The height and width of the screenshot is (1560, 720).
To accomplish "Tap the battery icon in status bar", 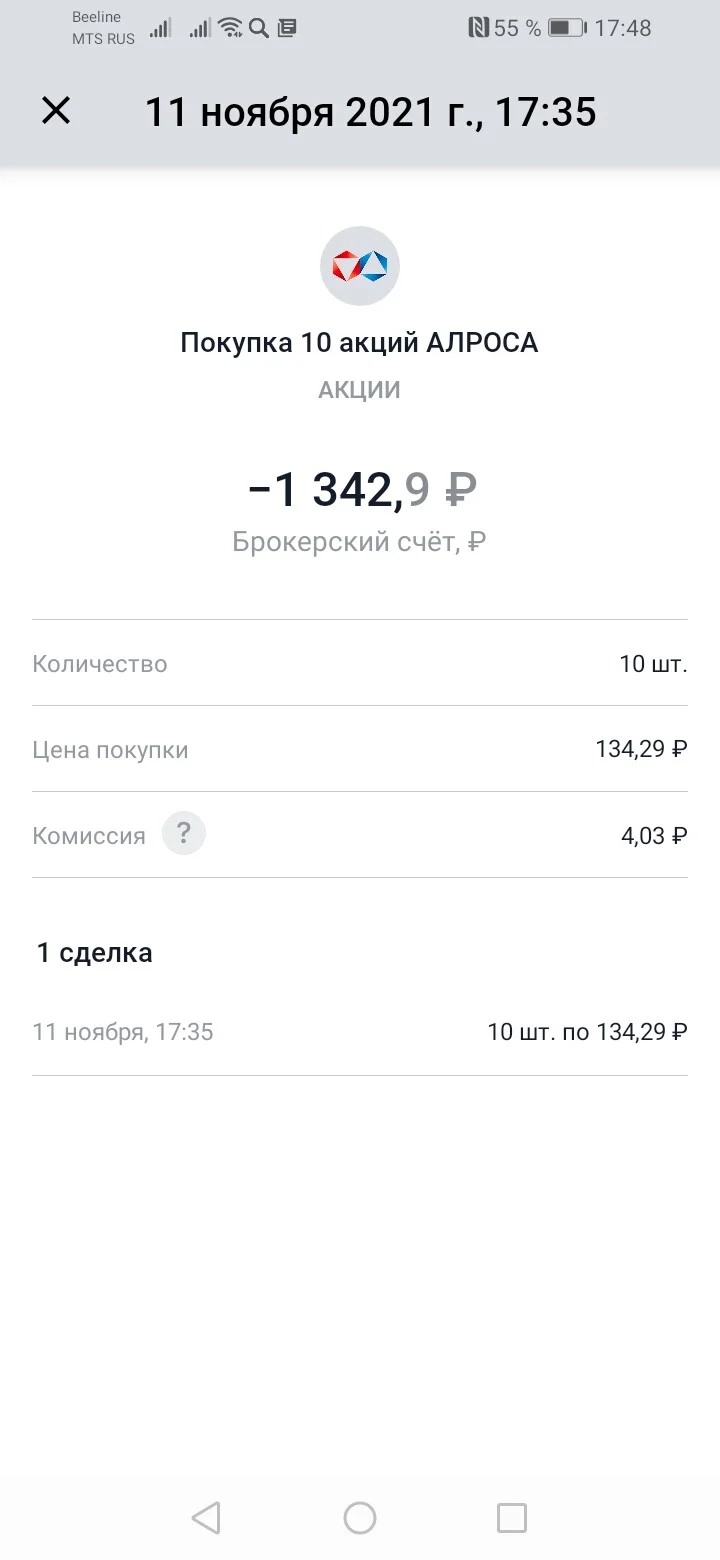I will coord(566,28).
